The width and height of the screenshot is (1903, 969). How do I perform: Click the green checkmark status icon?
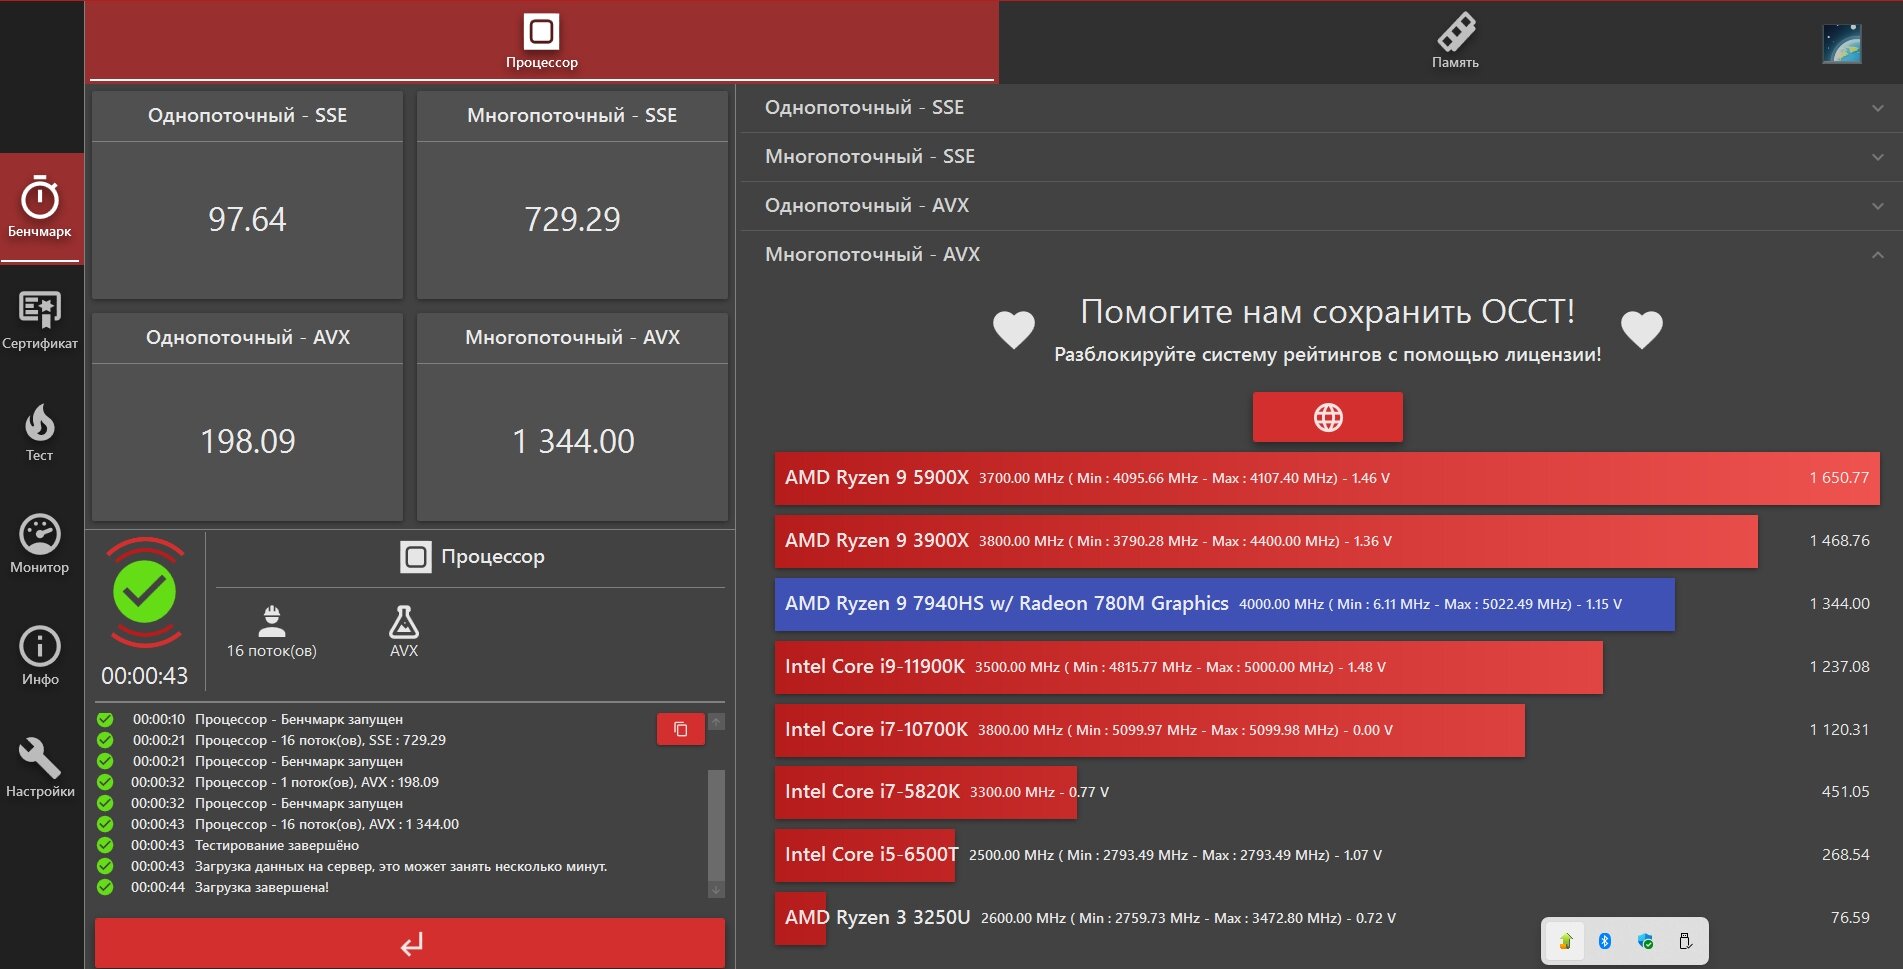(145, 592)
